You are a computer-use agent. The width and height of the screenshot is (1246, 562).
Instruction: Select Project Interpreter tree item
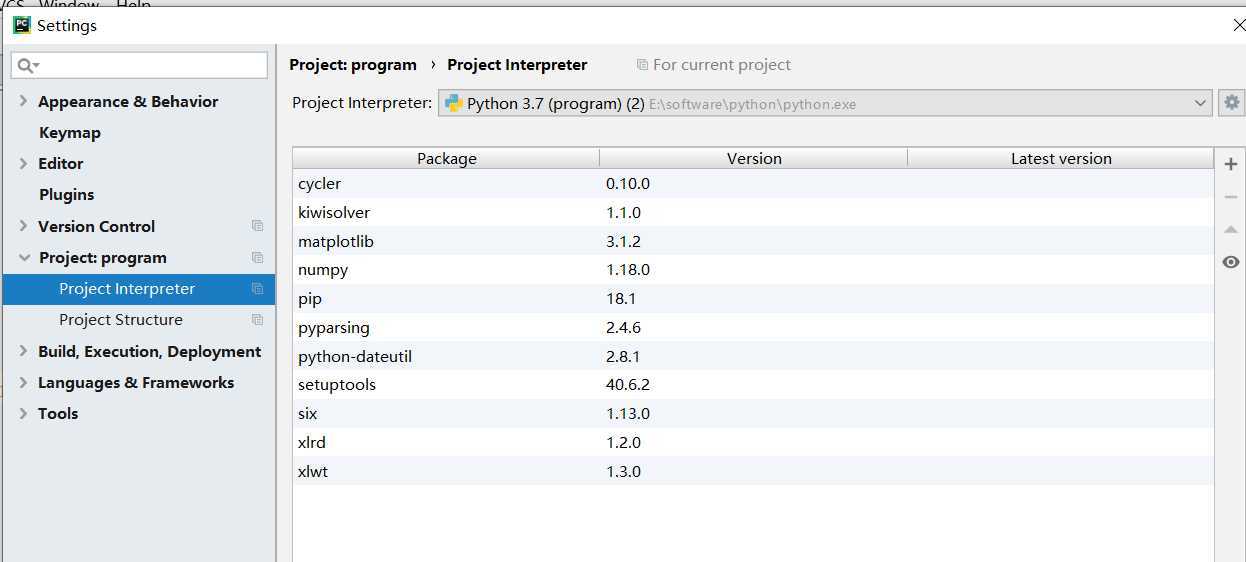point(138,289)
